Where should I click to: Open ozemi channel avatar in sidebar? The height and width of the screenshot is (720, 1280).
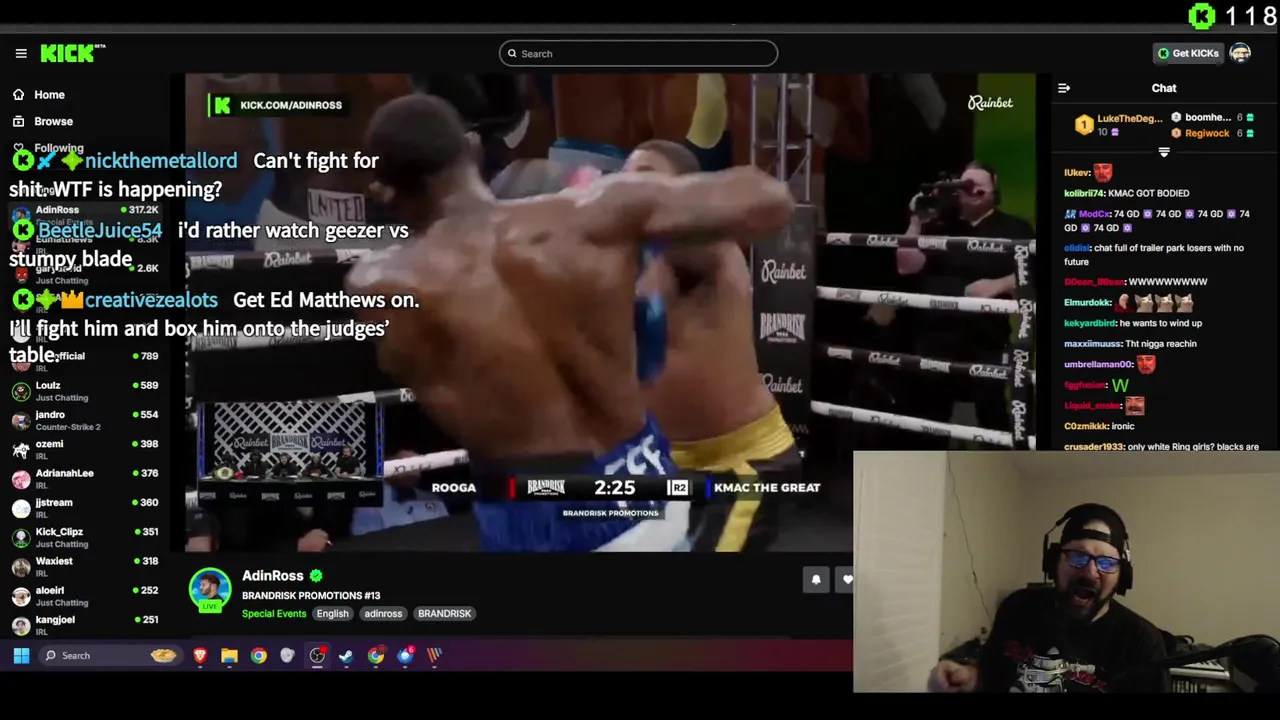click(x=21, y=450)
